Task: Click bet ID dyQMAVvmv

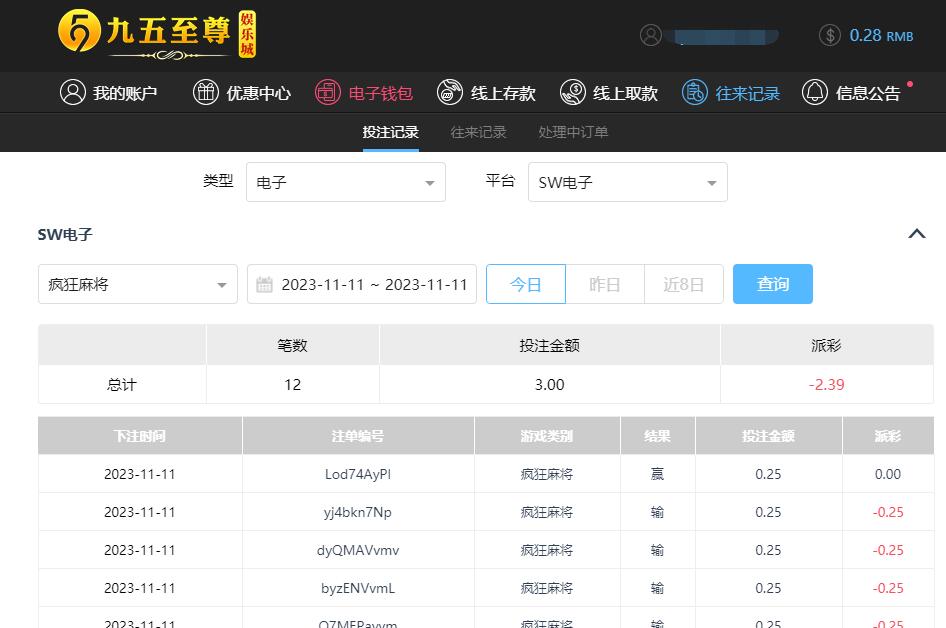Action: coord(358,550)
